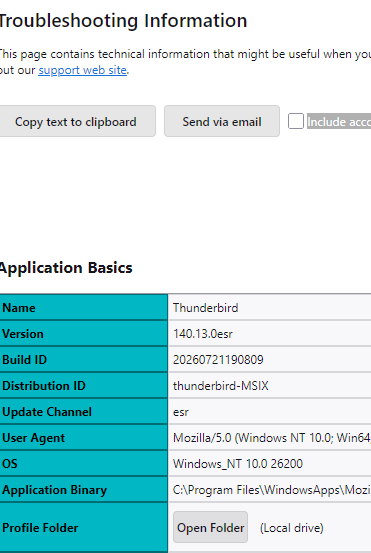Click the Troubleshooting Information heading

[x=123, y=20]
